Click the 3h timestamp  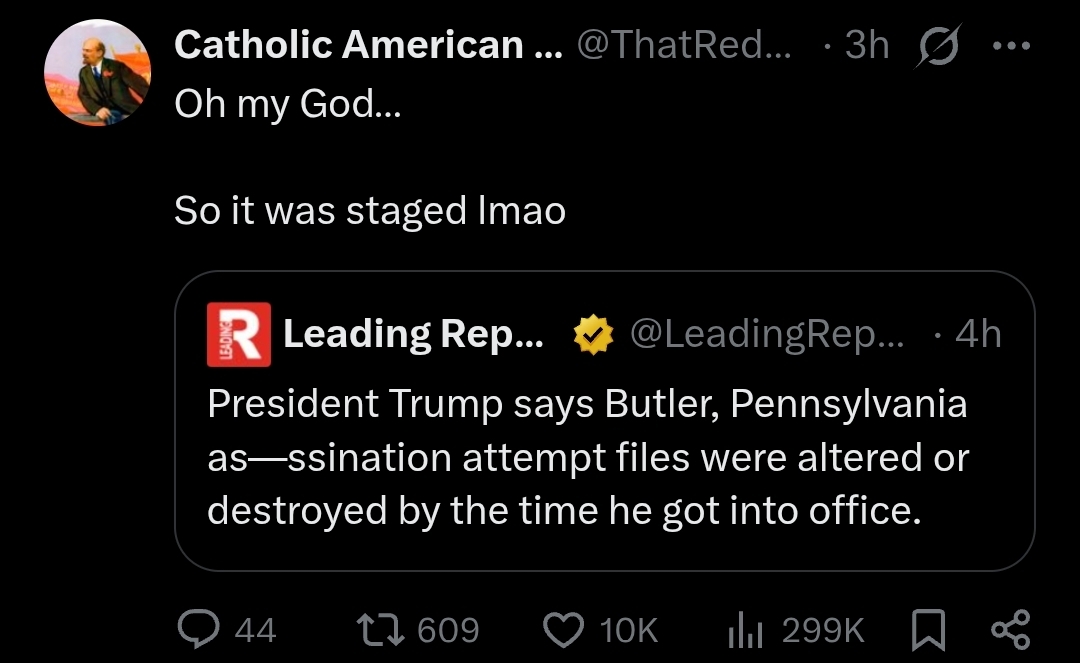coord(866,45)
